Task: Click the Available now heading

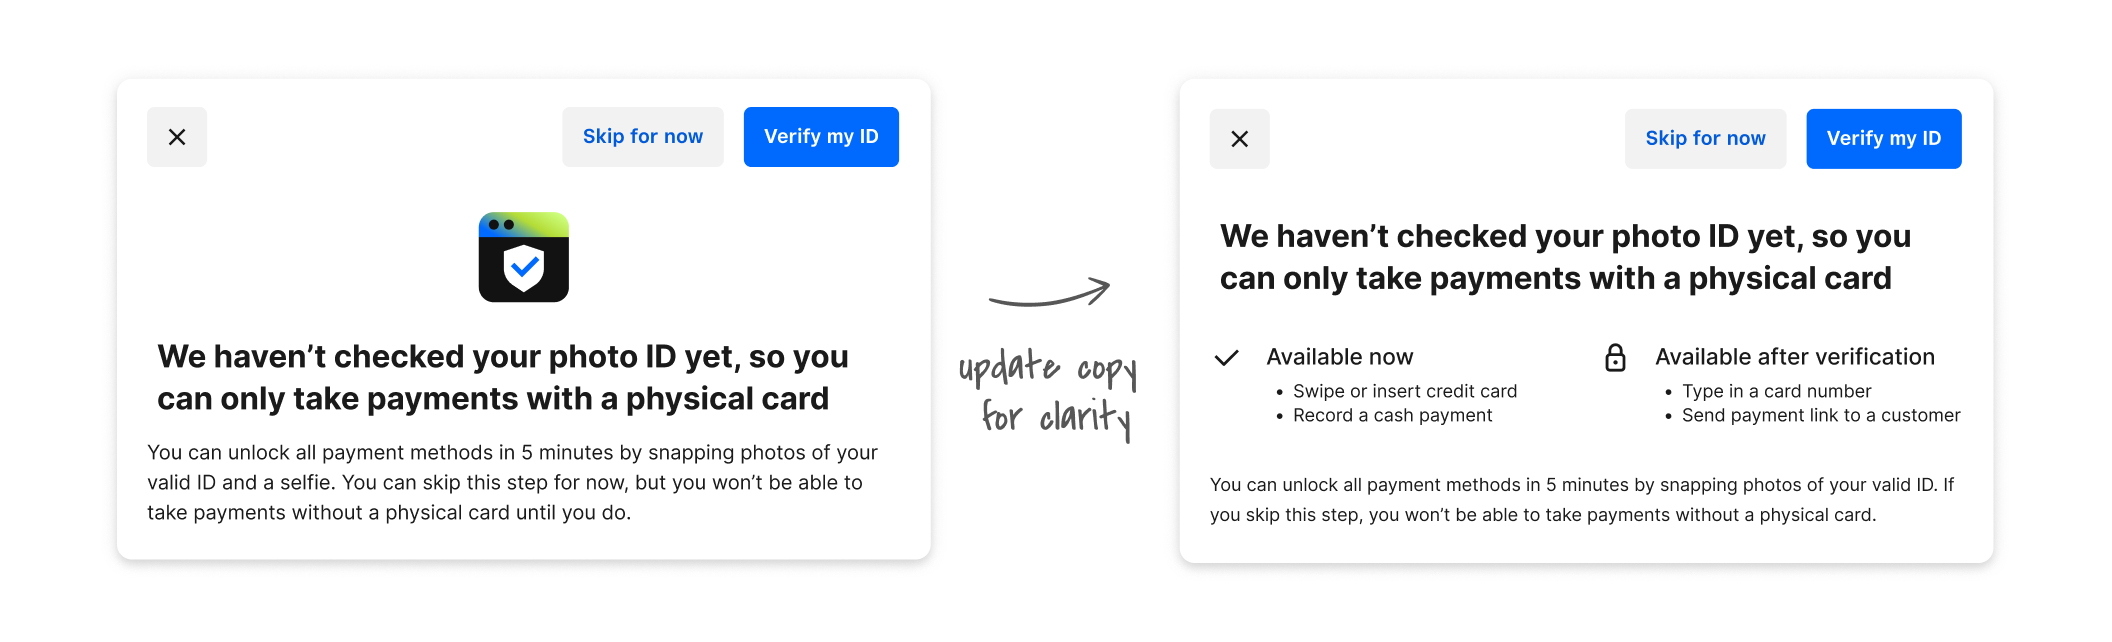Action: (x=1340, y=356)
